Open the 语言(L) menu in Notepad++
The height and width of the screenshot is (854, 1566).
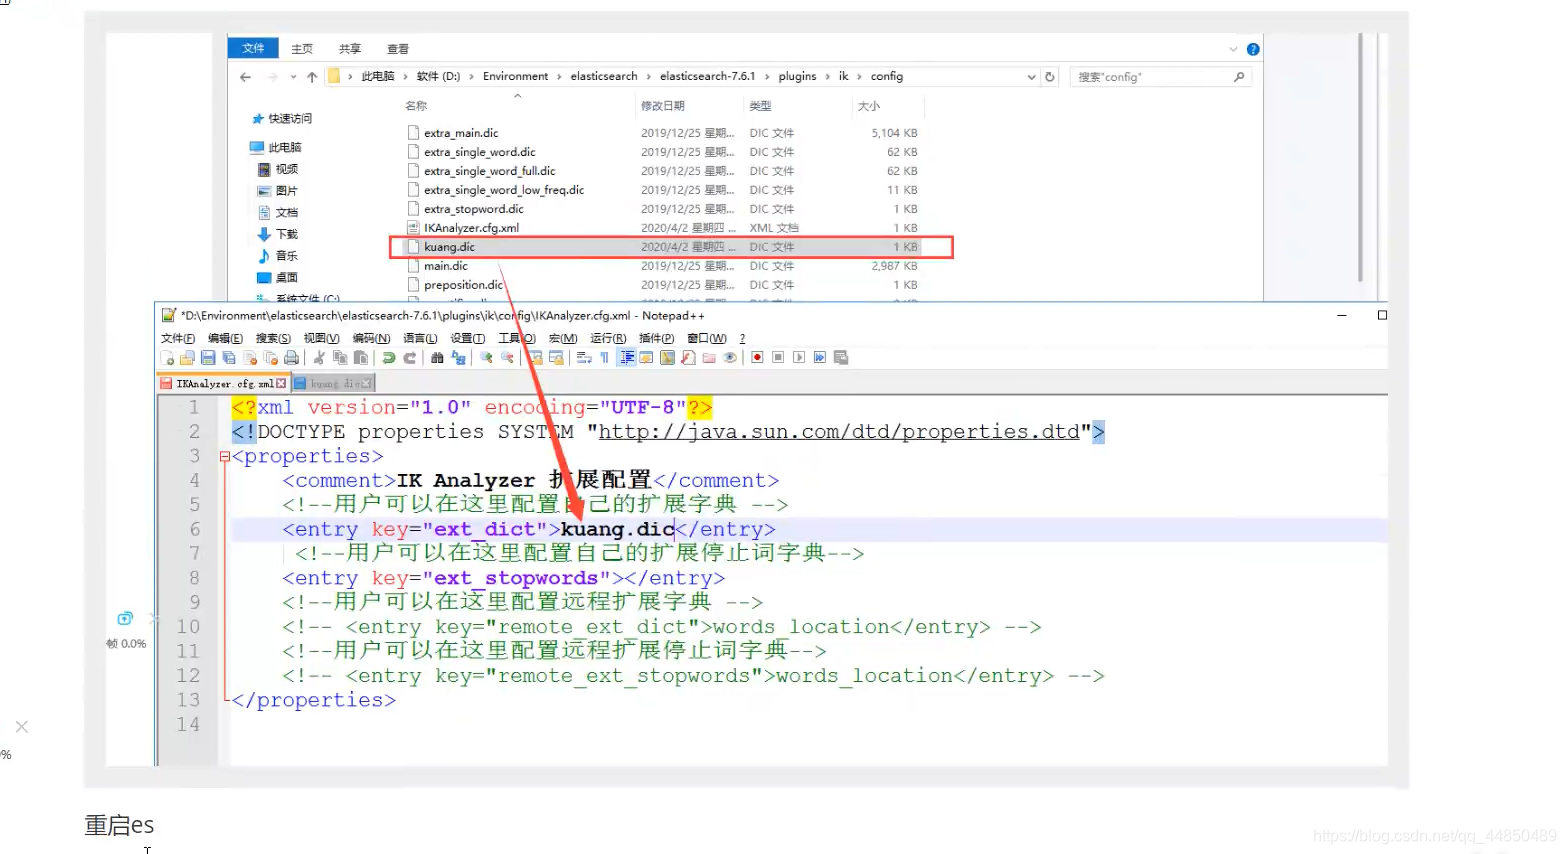click(x=420, y=338)
